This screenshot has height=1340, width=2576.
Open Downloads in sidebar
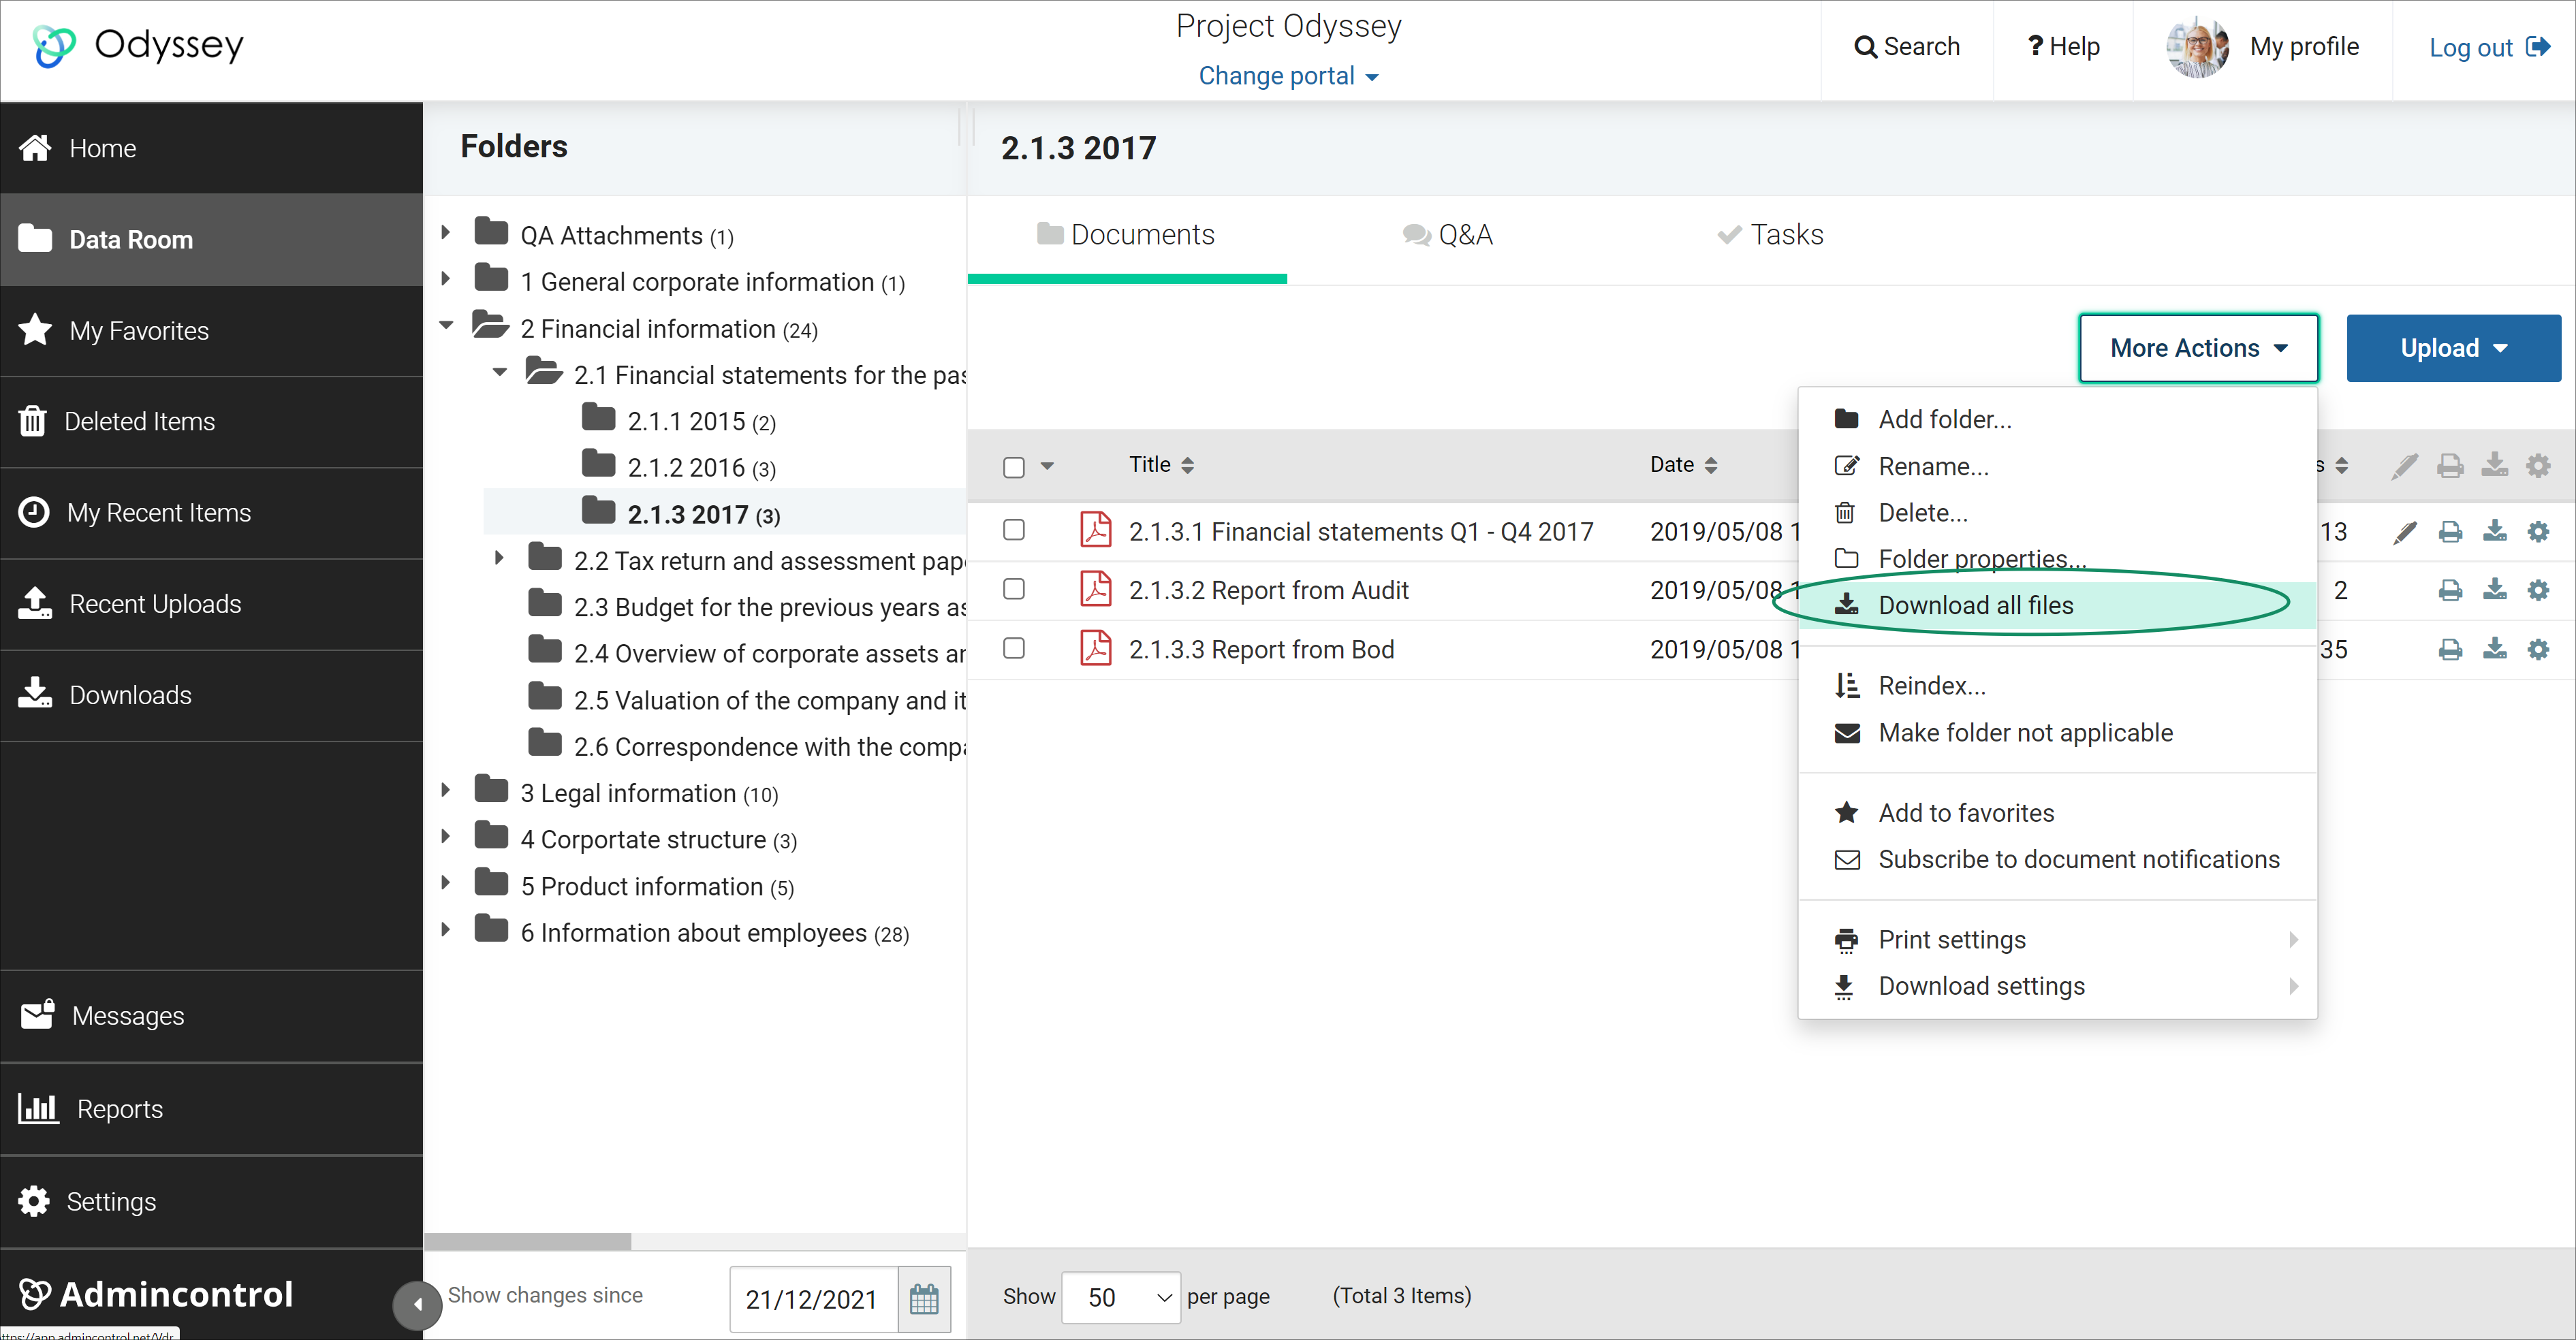(211, 695)
